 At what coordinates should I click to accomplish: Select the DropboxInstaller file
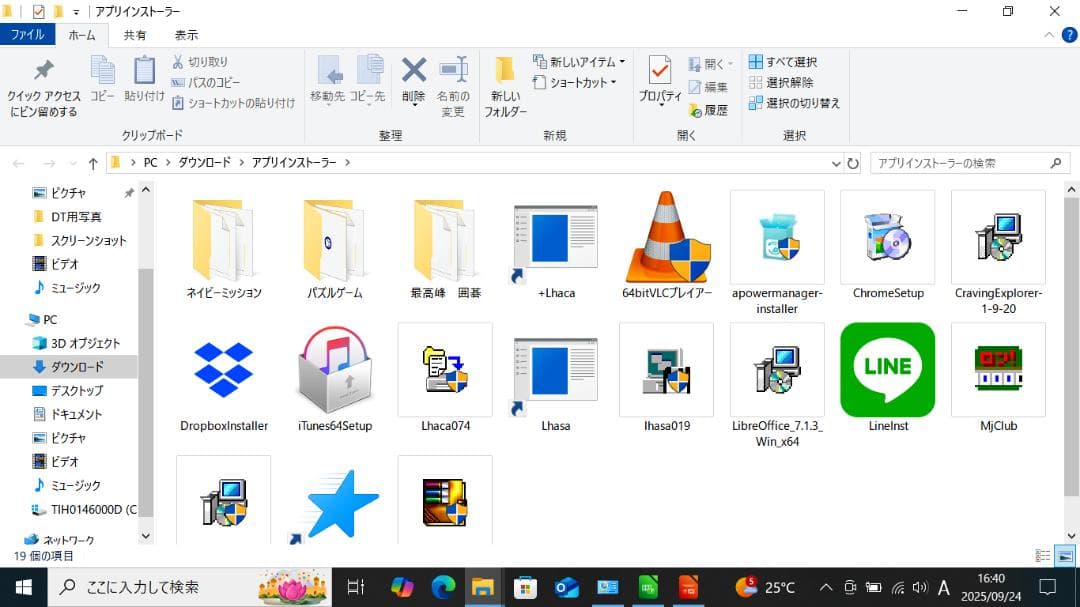click(223, 378)
